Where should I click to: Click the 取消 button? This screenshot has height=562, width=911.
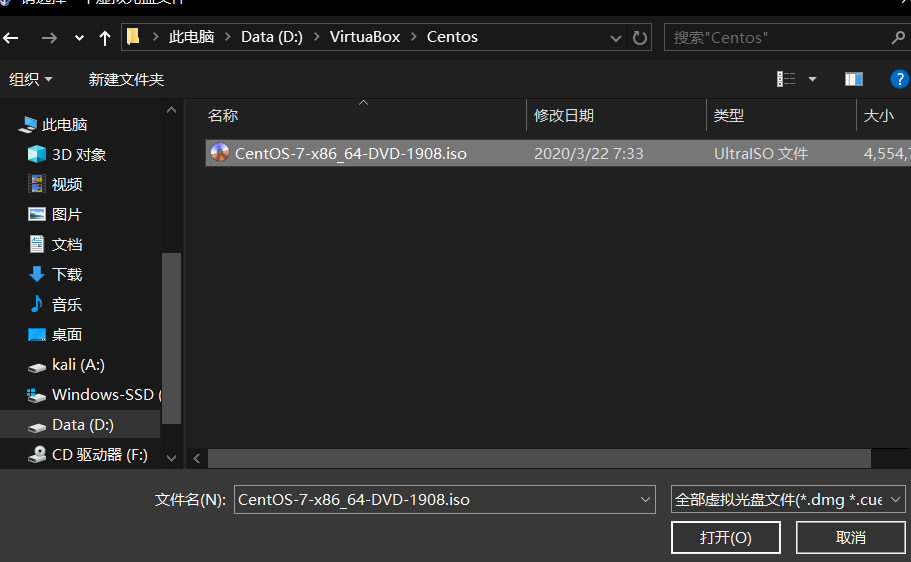(x=851, y=538)
